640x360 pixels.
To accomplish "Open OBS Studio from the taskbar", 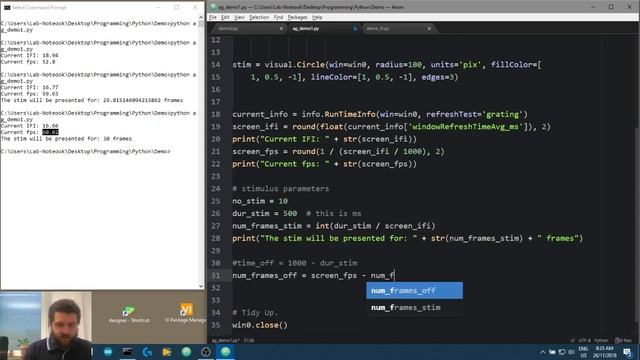I will tap(206, 352).
